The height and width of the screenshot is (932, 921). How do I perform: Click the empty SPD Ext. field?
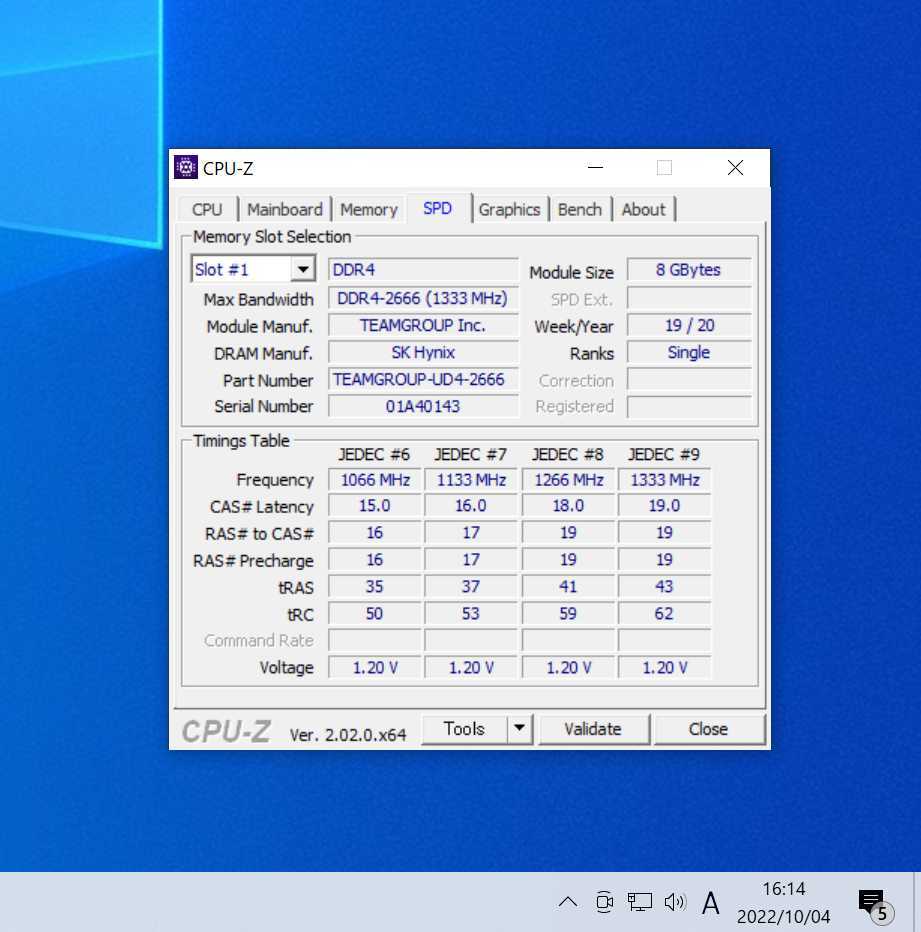[x=689, y=298]
